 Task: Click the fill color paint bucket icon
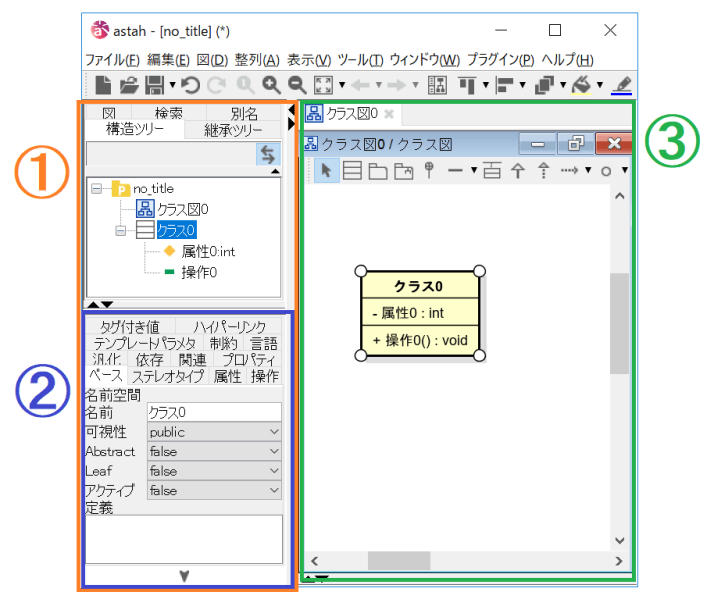point(582,86)
